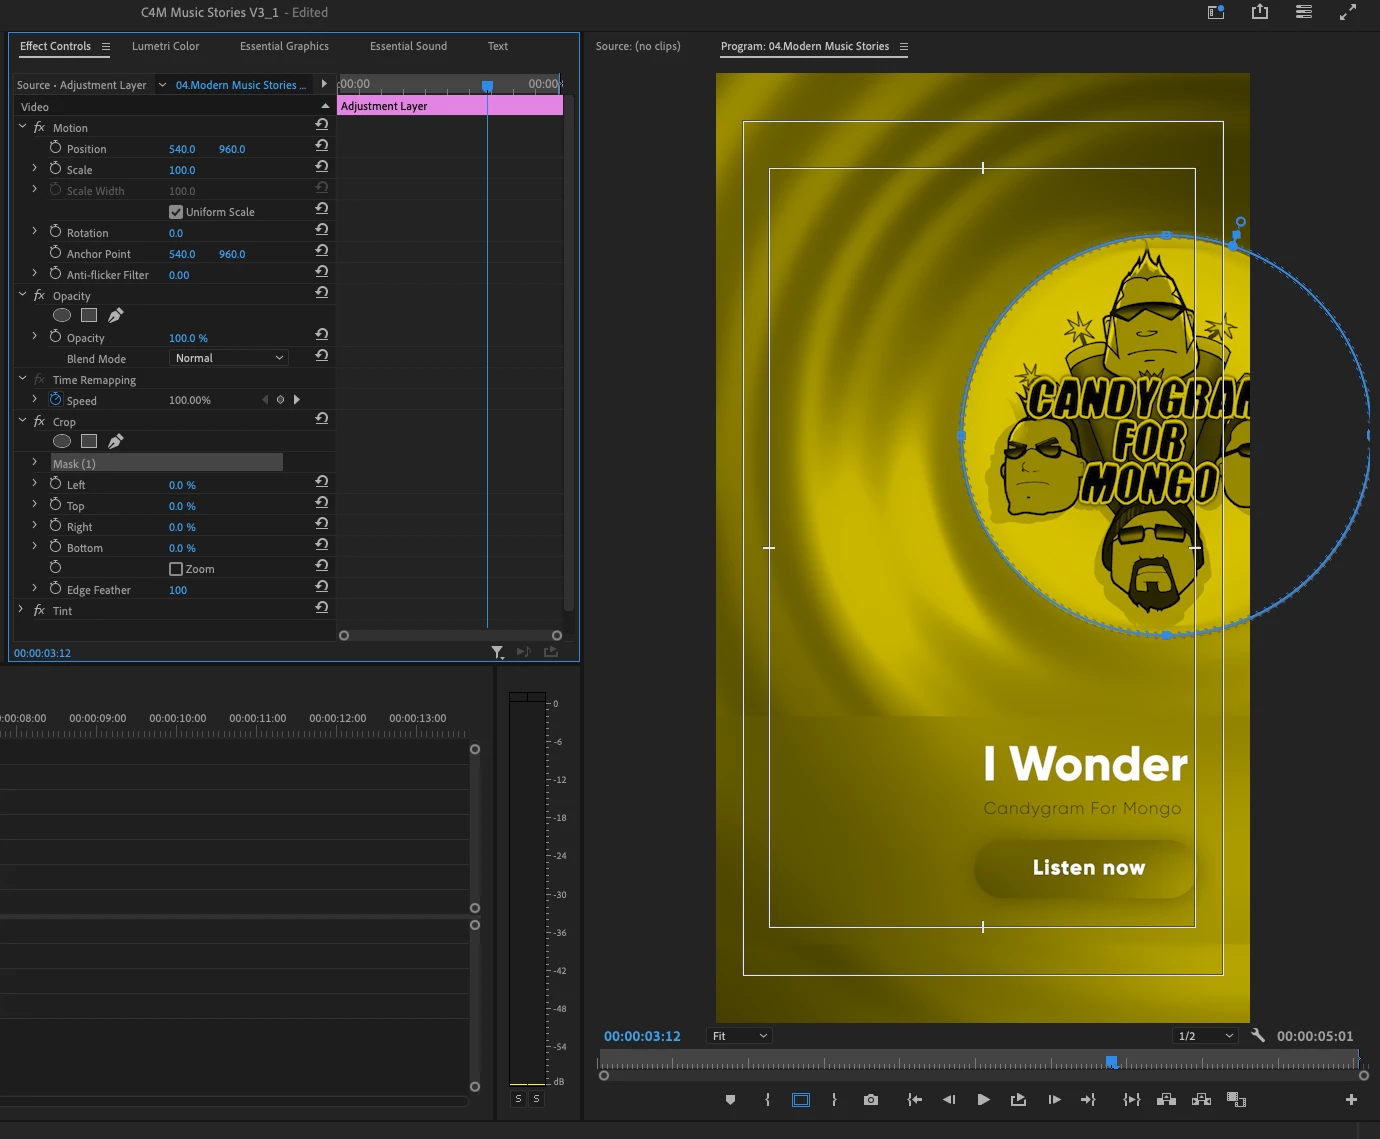1380x1139 pixels.
Task: Expand the Tint effect group
Action: coord(22,610)
